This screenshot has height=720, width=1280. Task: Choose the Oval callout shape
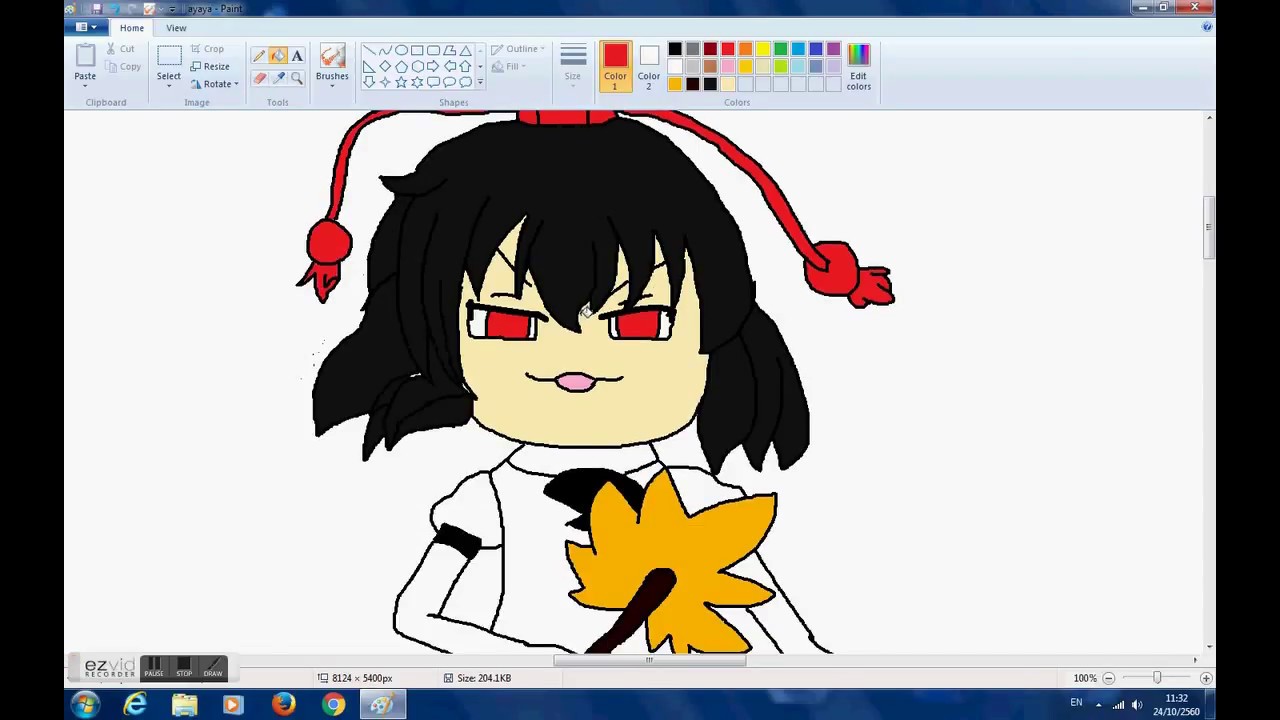pyautogui.click(x=449, y=82)
